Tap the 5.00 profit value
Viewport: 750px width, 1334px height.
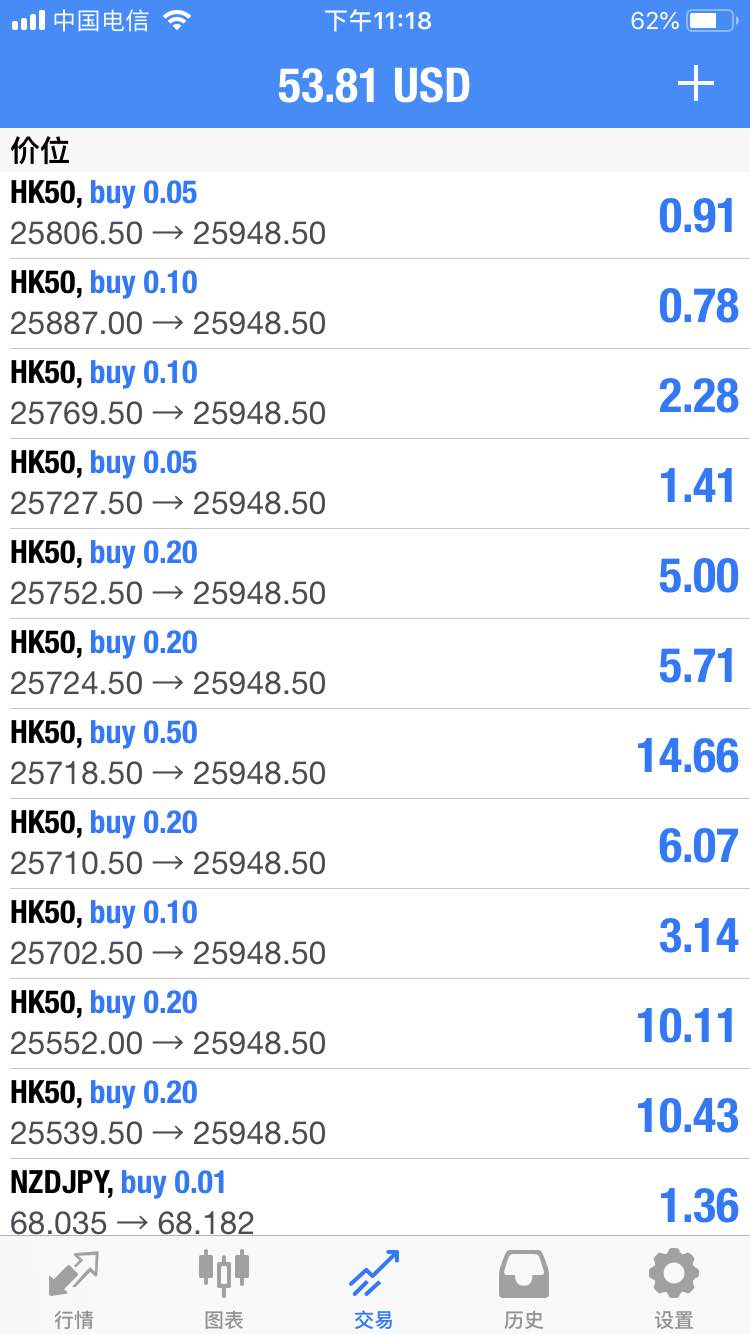click(x=698, y=576)
